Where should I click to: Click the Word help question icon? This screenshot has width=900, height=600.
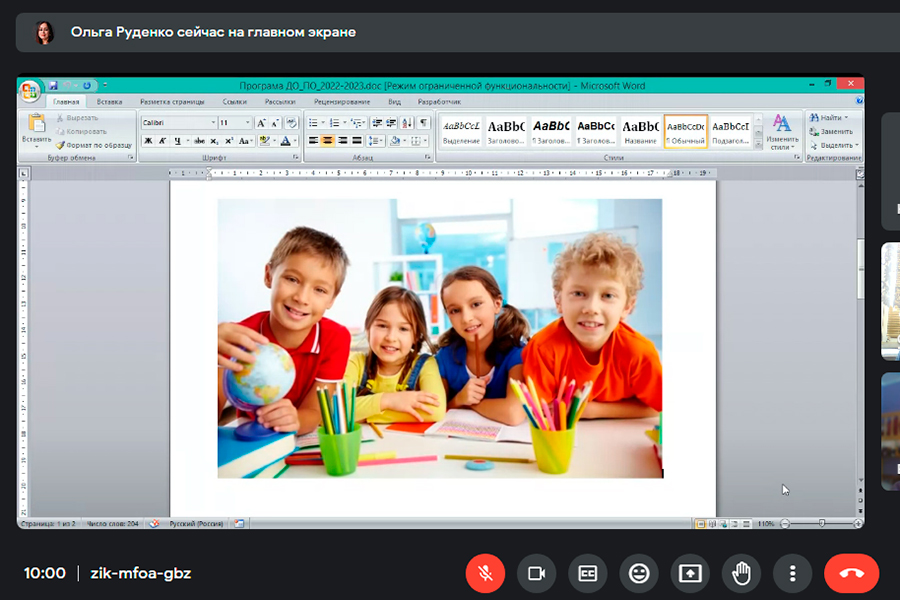tap(859, 101)
